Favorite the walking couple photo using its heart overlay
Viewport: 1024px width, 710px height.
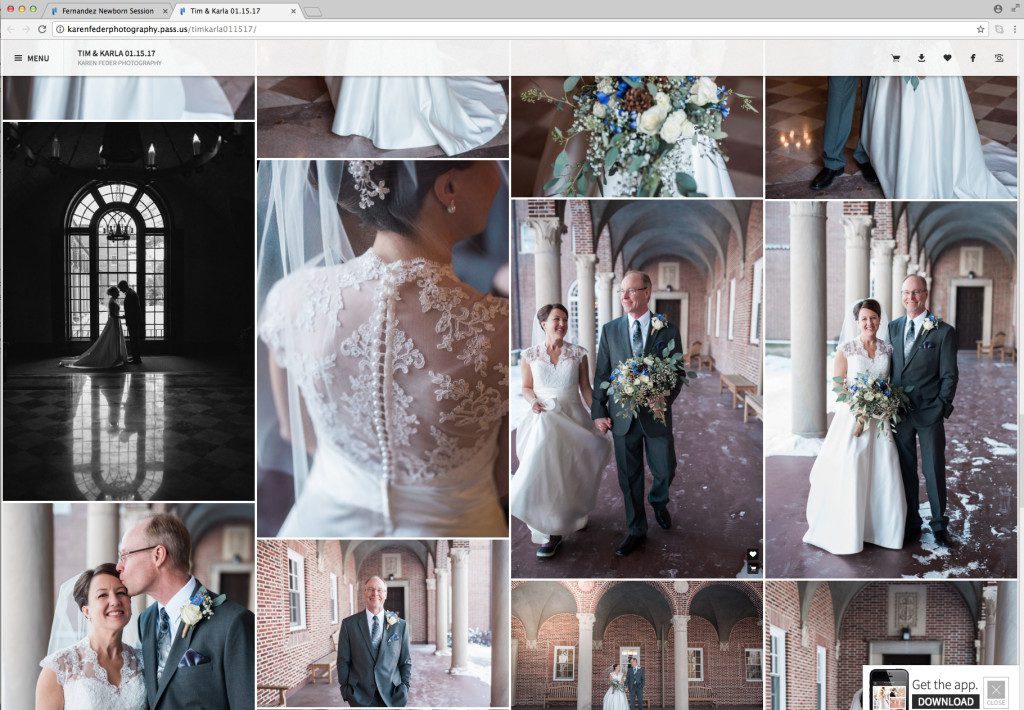753,554
